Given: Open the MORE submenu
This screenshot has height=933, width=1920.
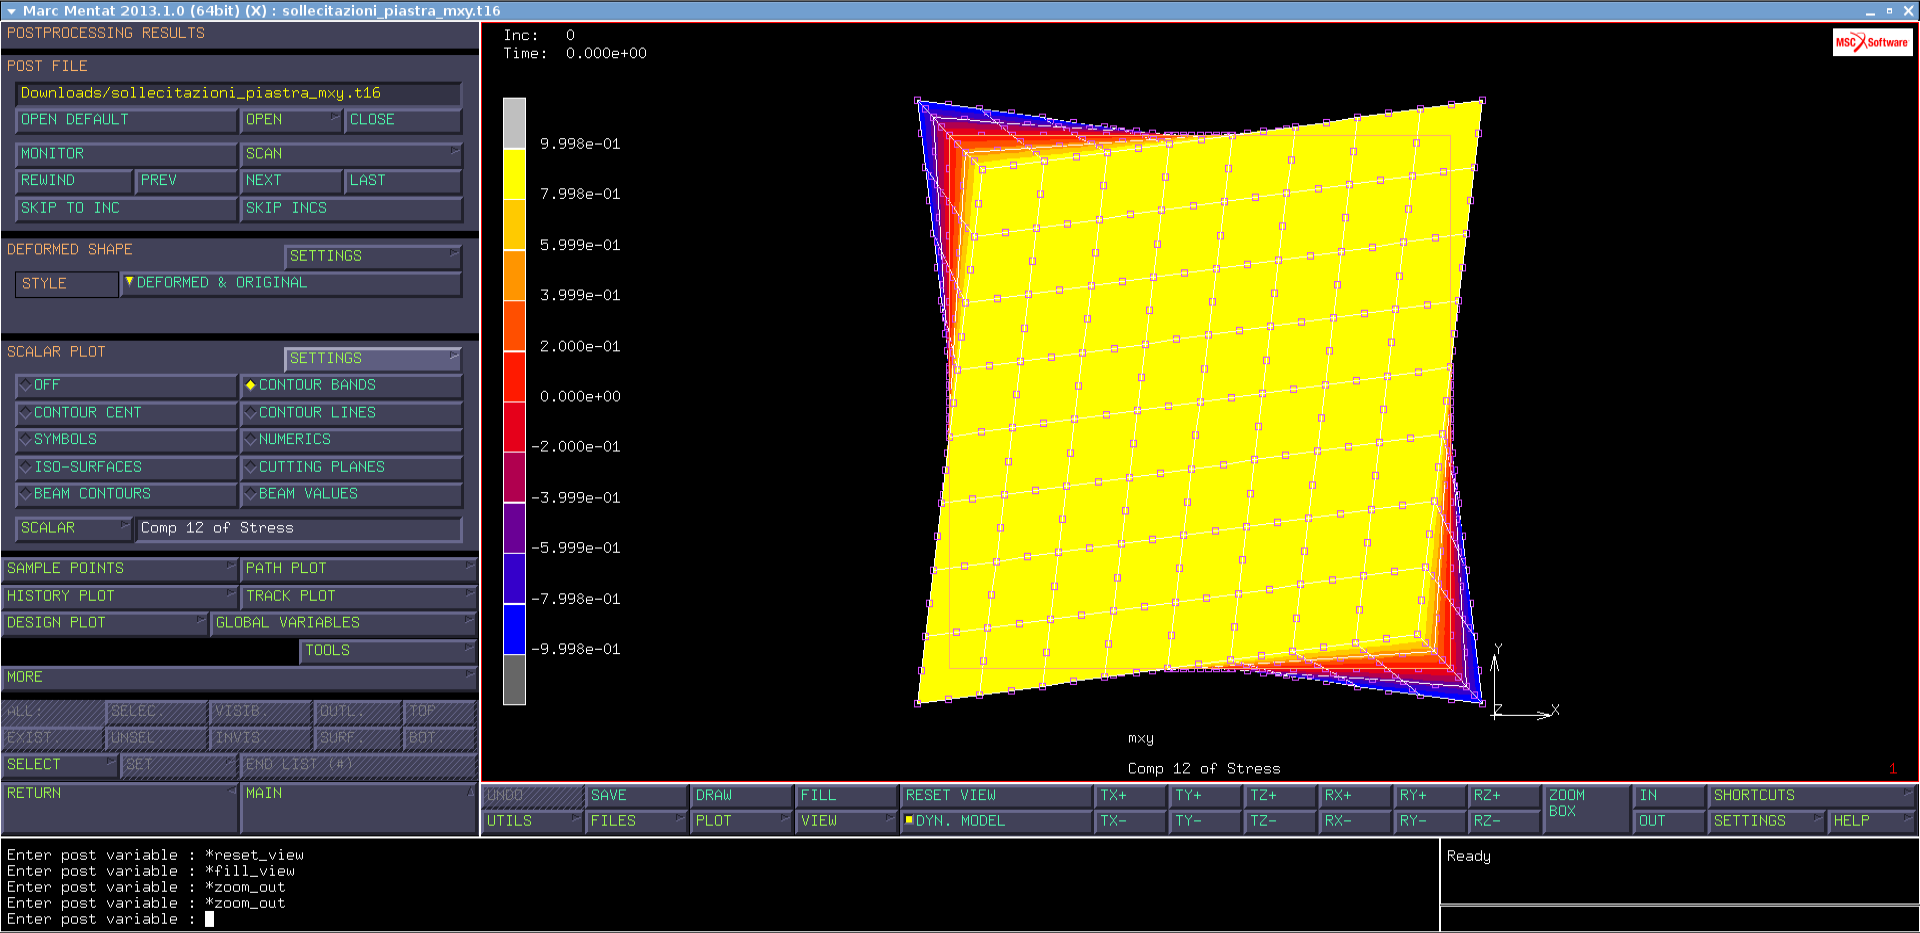Looking at the screenshot, I should coord(238,677).
